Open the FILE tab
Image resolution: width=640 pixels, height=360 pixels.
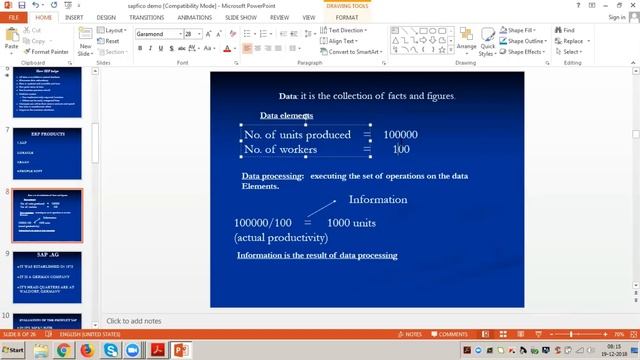pos(13,18)
